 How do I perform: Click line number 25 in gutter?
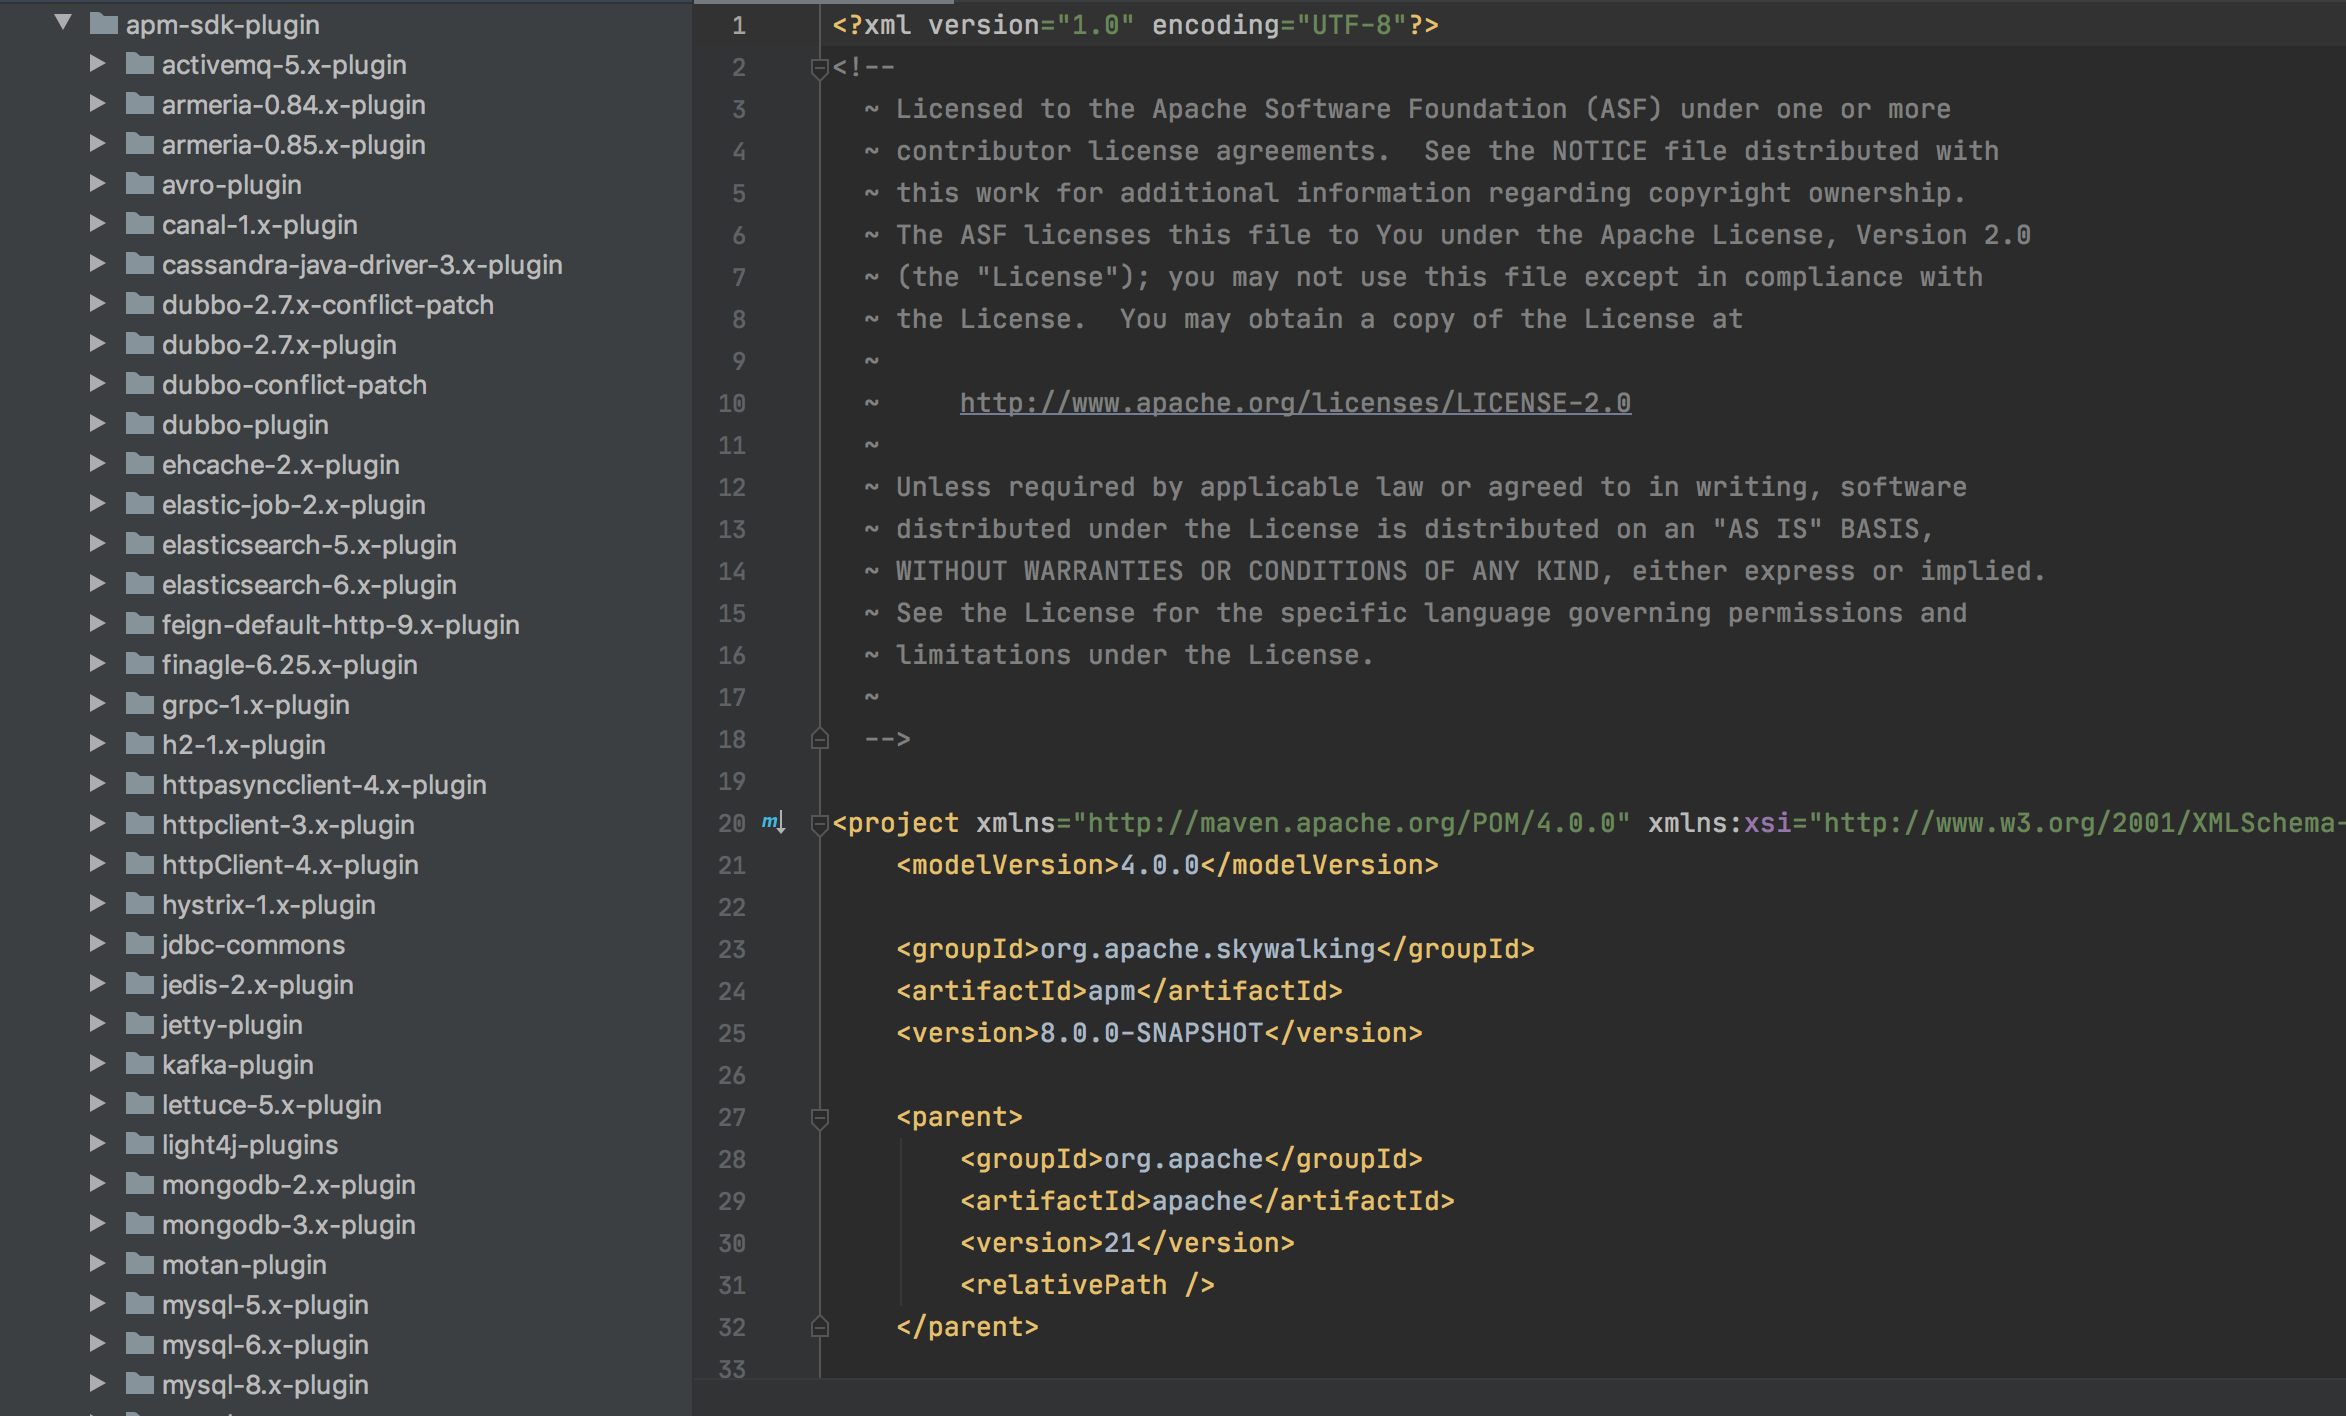(x=731, y=1033)
